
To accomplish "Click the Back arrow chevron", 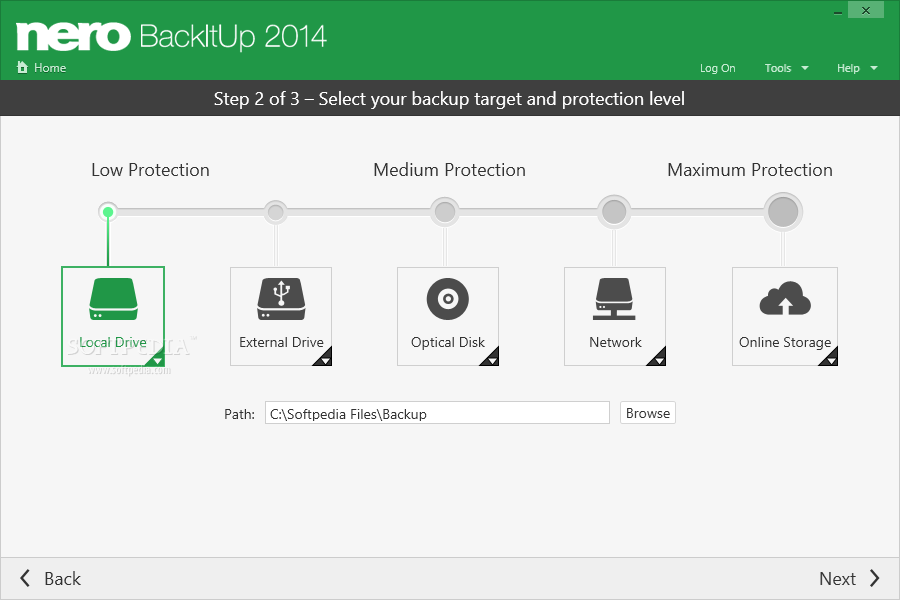I will pos(25,578).
